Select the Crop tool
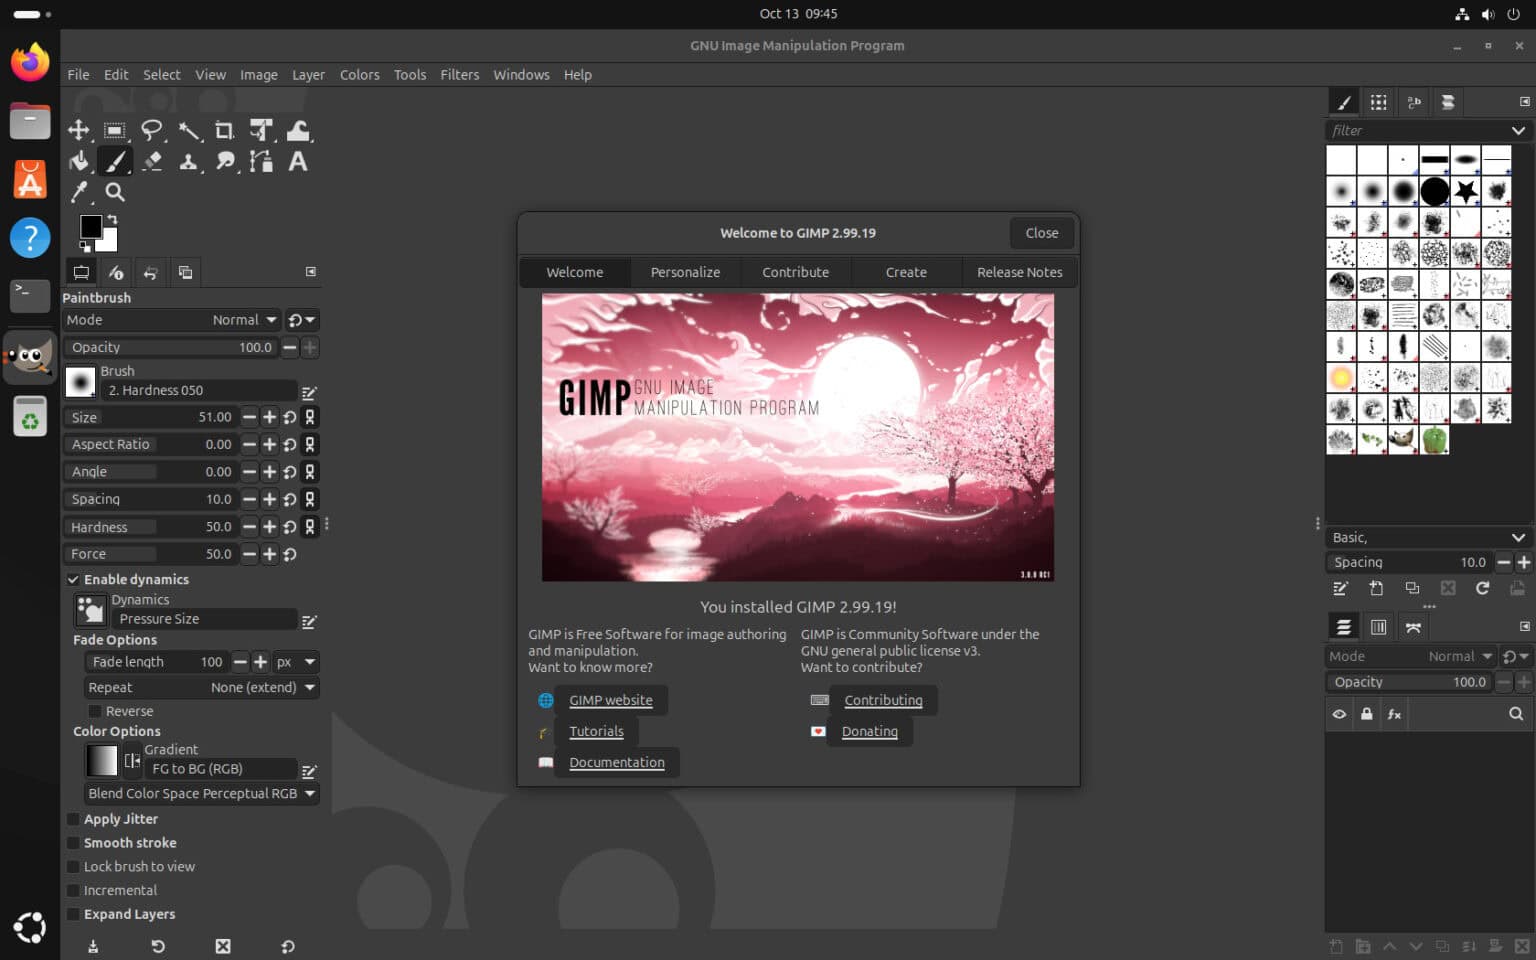 [x=224, y=131]
